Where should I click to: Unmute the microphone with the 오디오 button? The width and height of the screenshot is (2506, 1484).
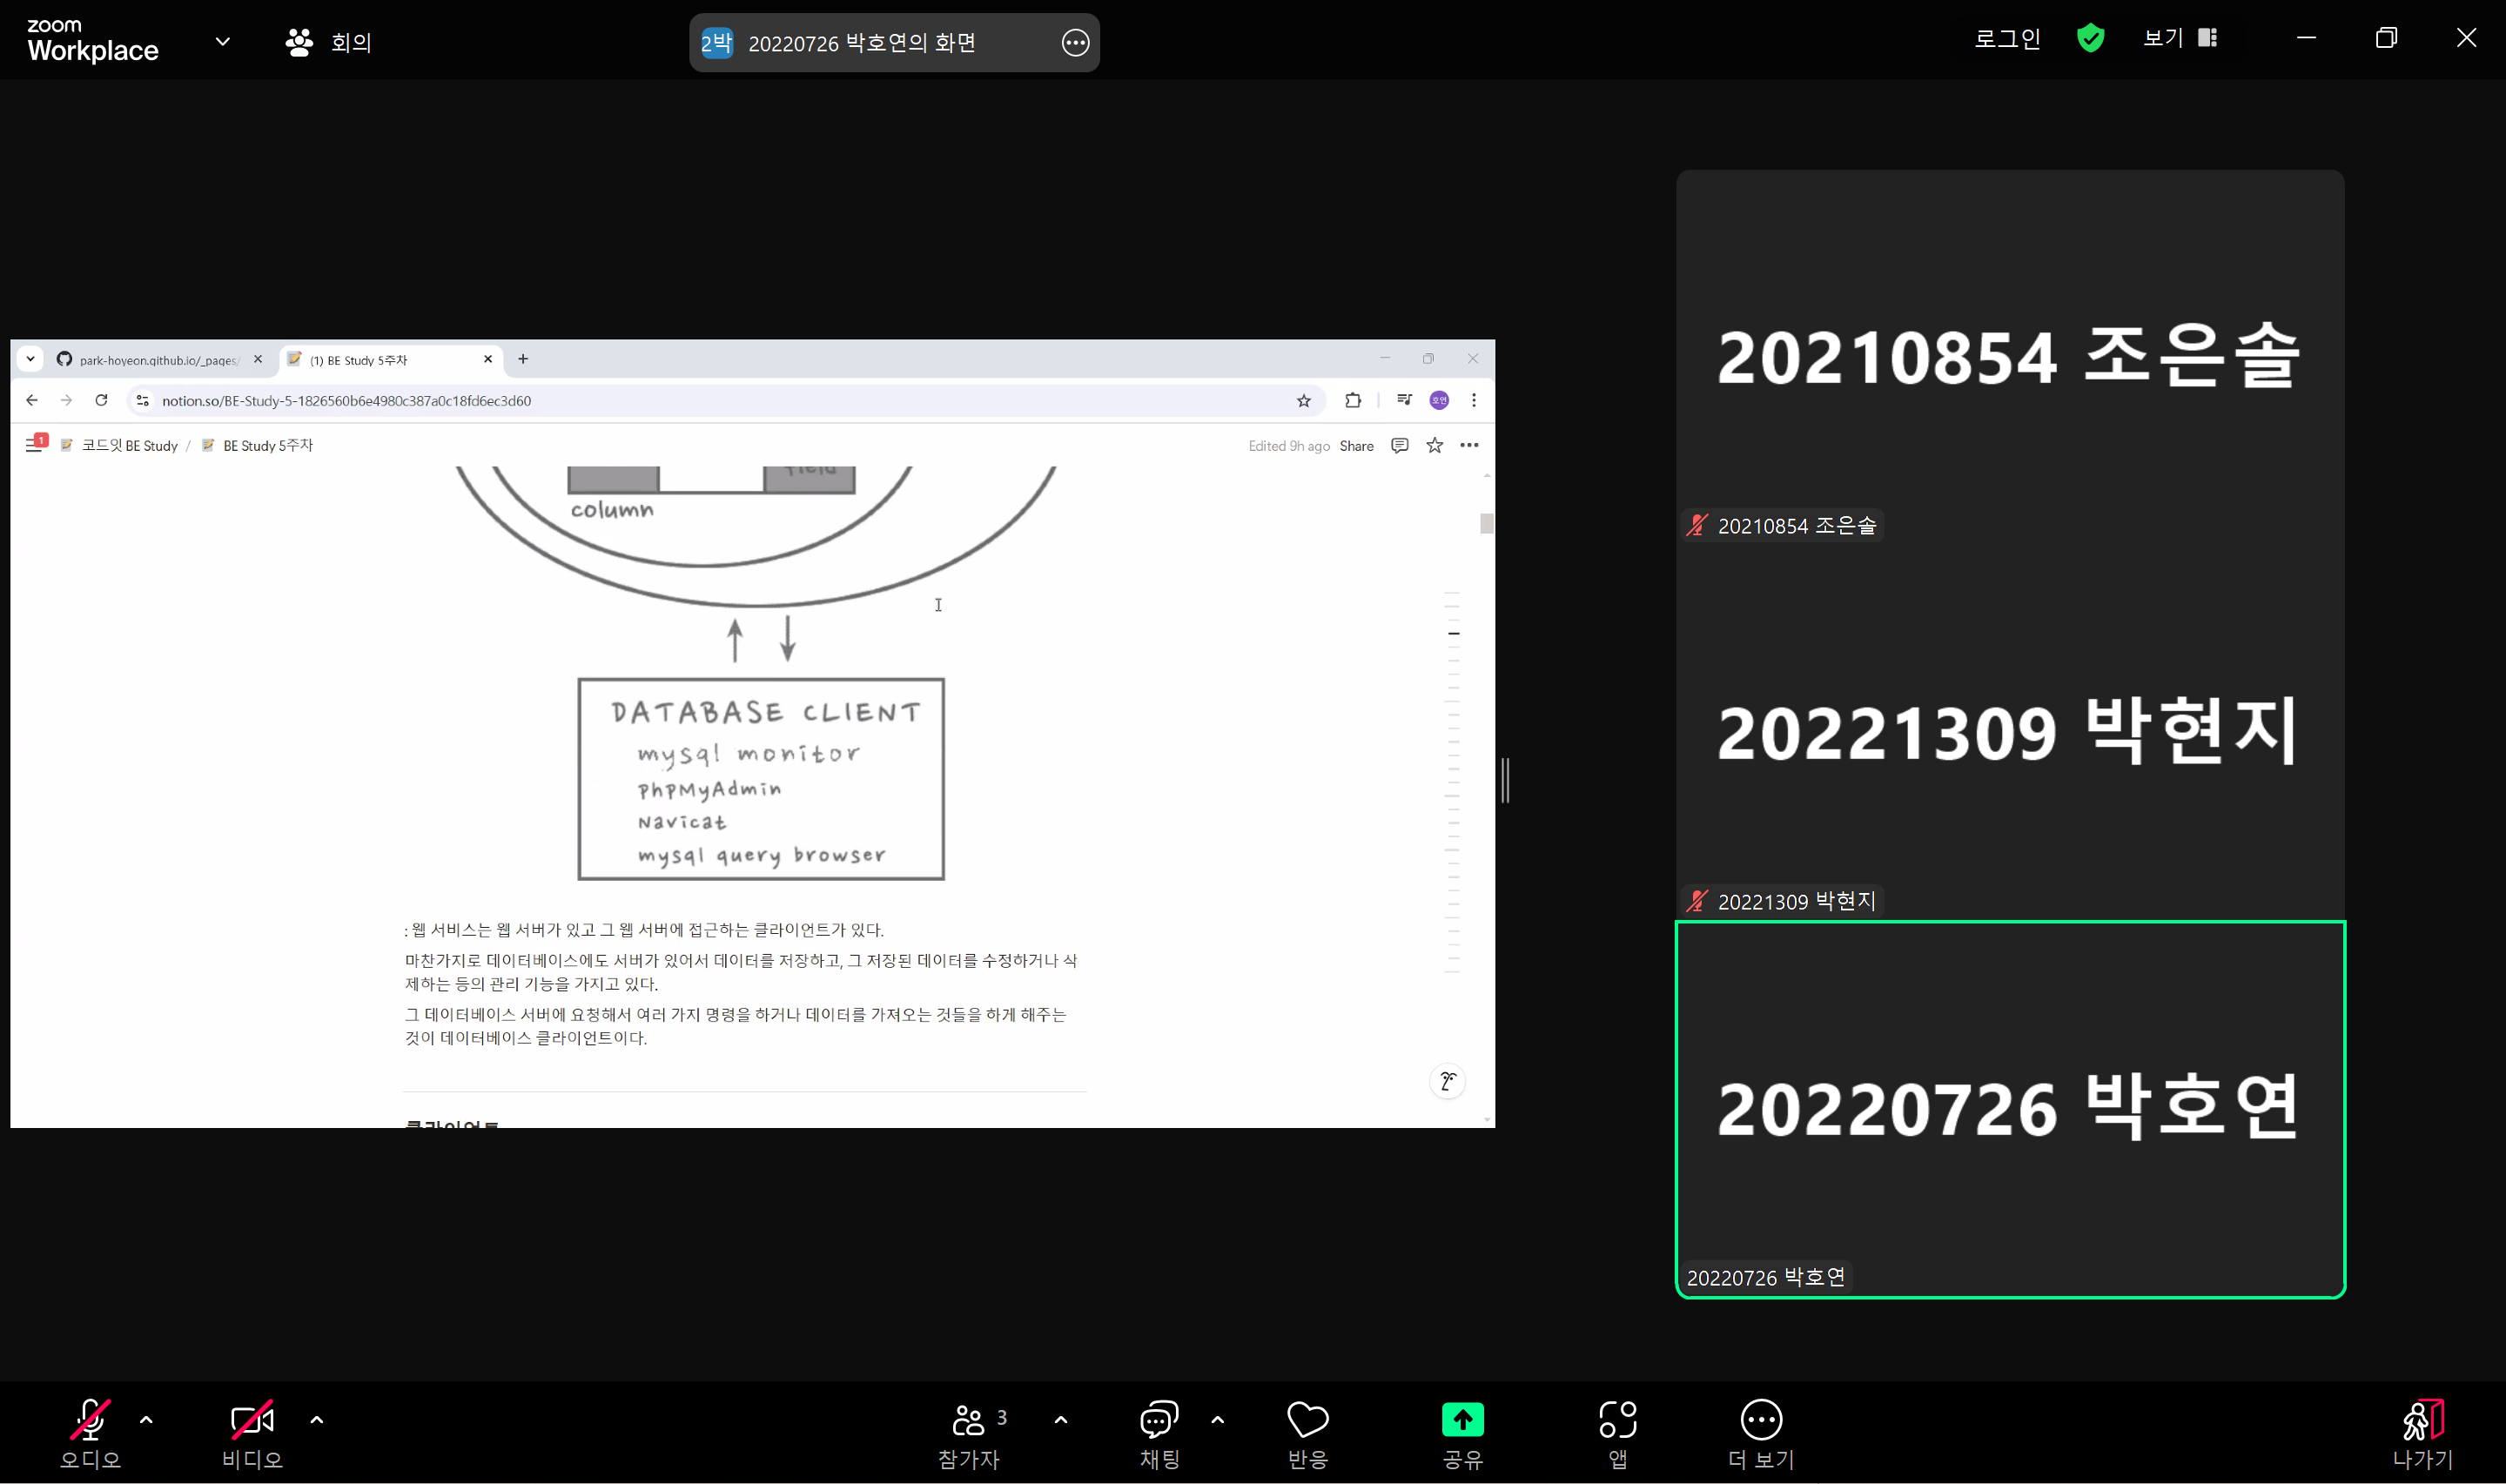pos(90,1431)
